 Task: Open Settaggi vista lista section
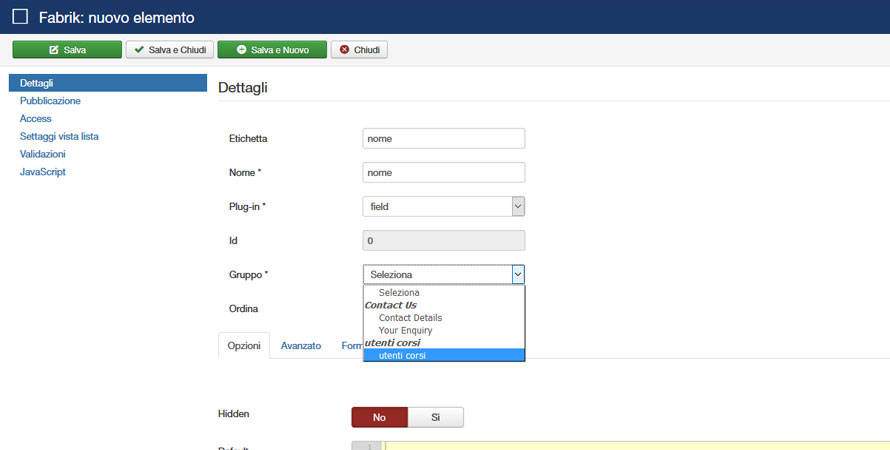tap(59, 136)
